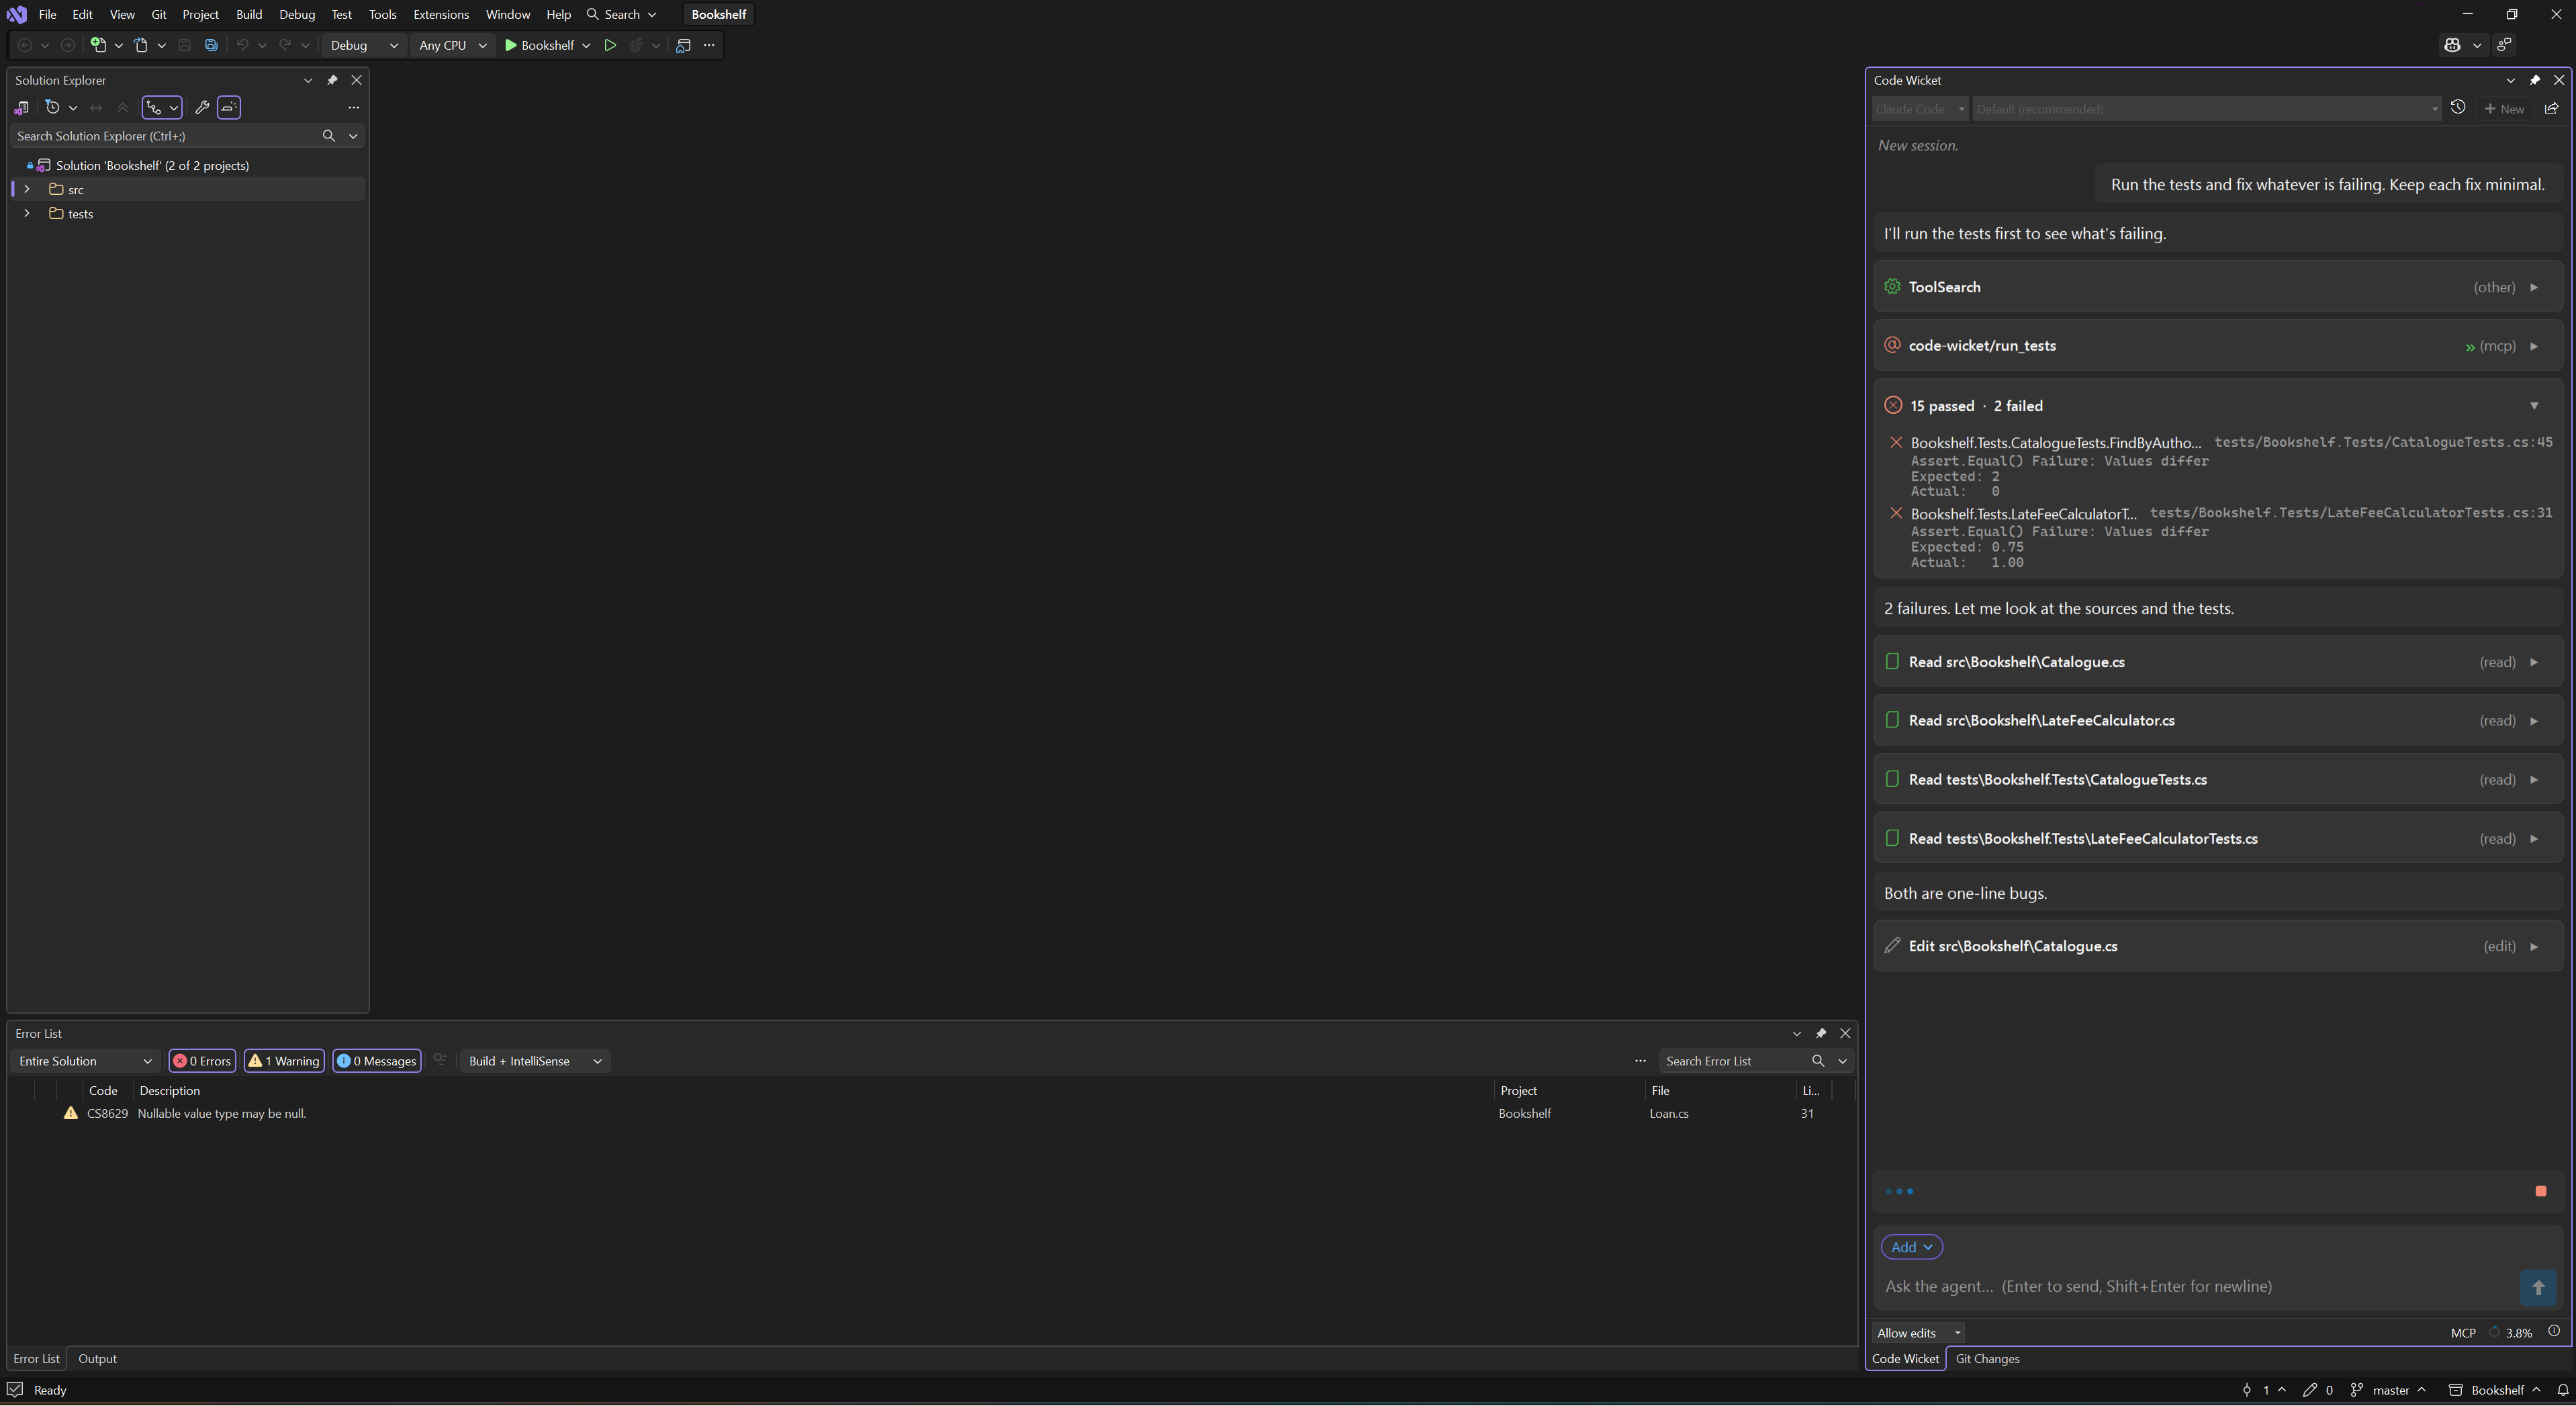Viewport: 2576px width, 1406px height.
Task: Open the Add context dropdown
Action: coord(1911,1247)
